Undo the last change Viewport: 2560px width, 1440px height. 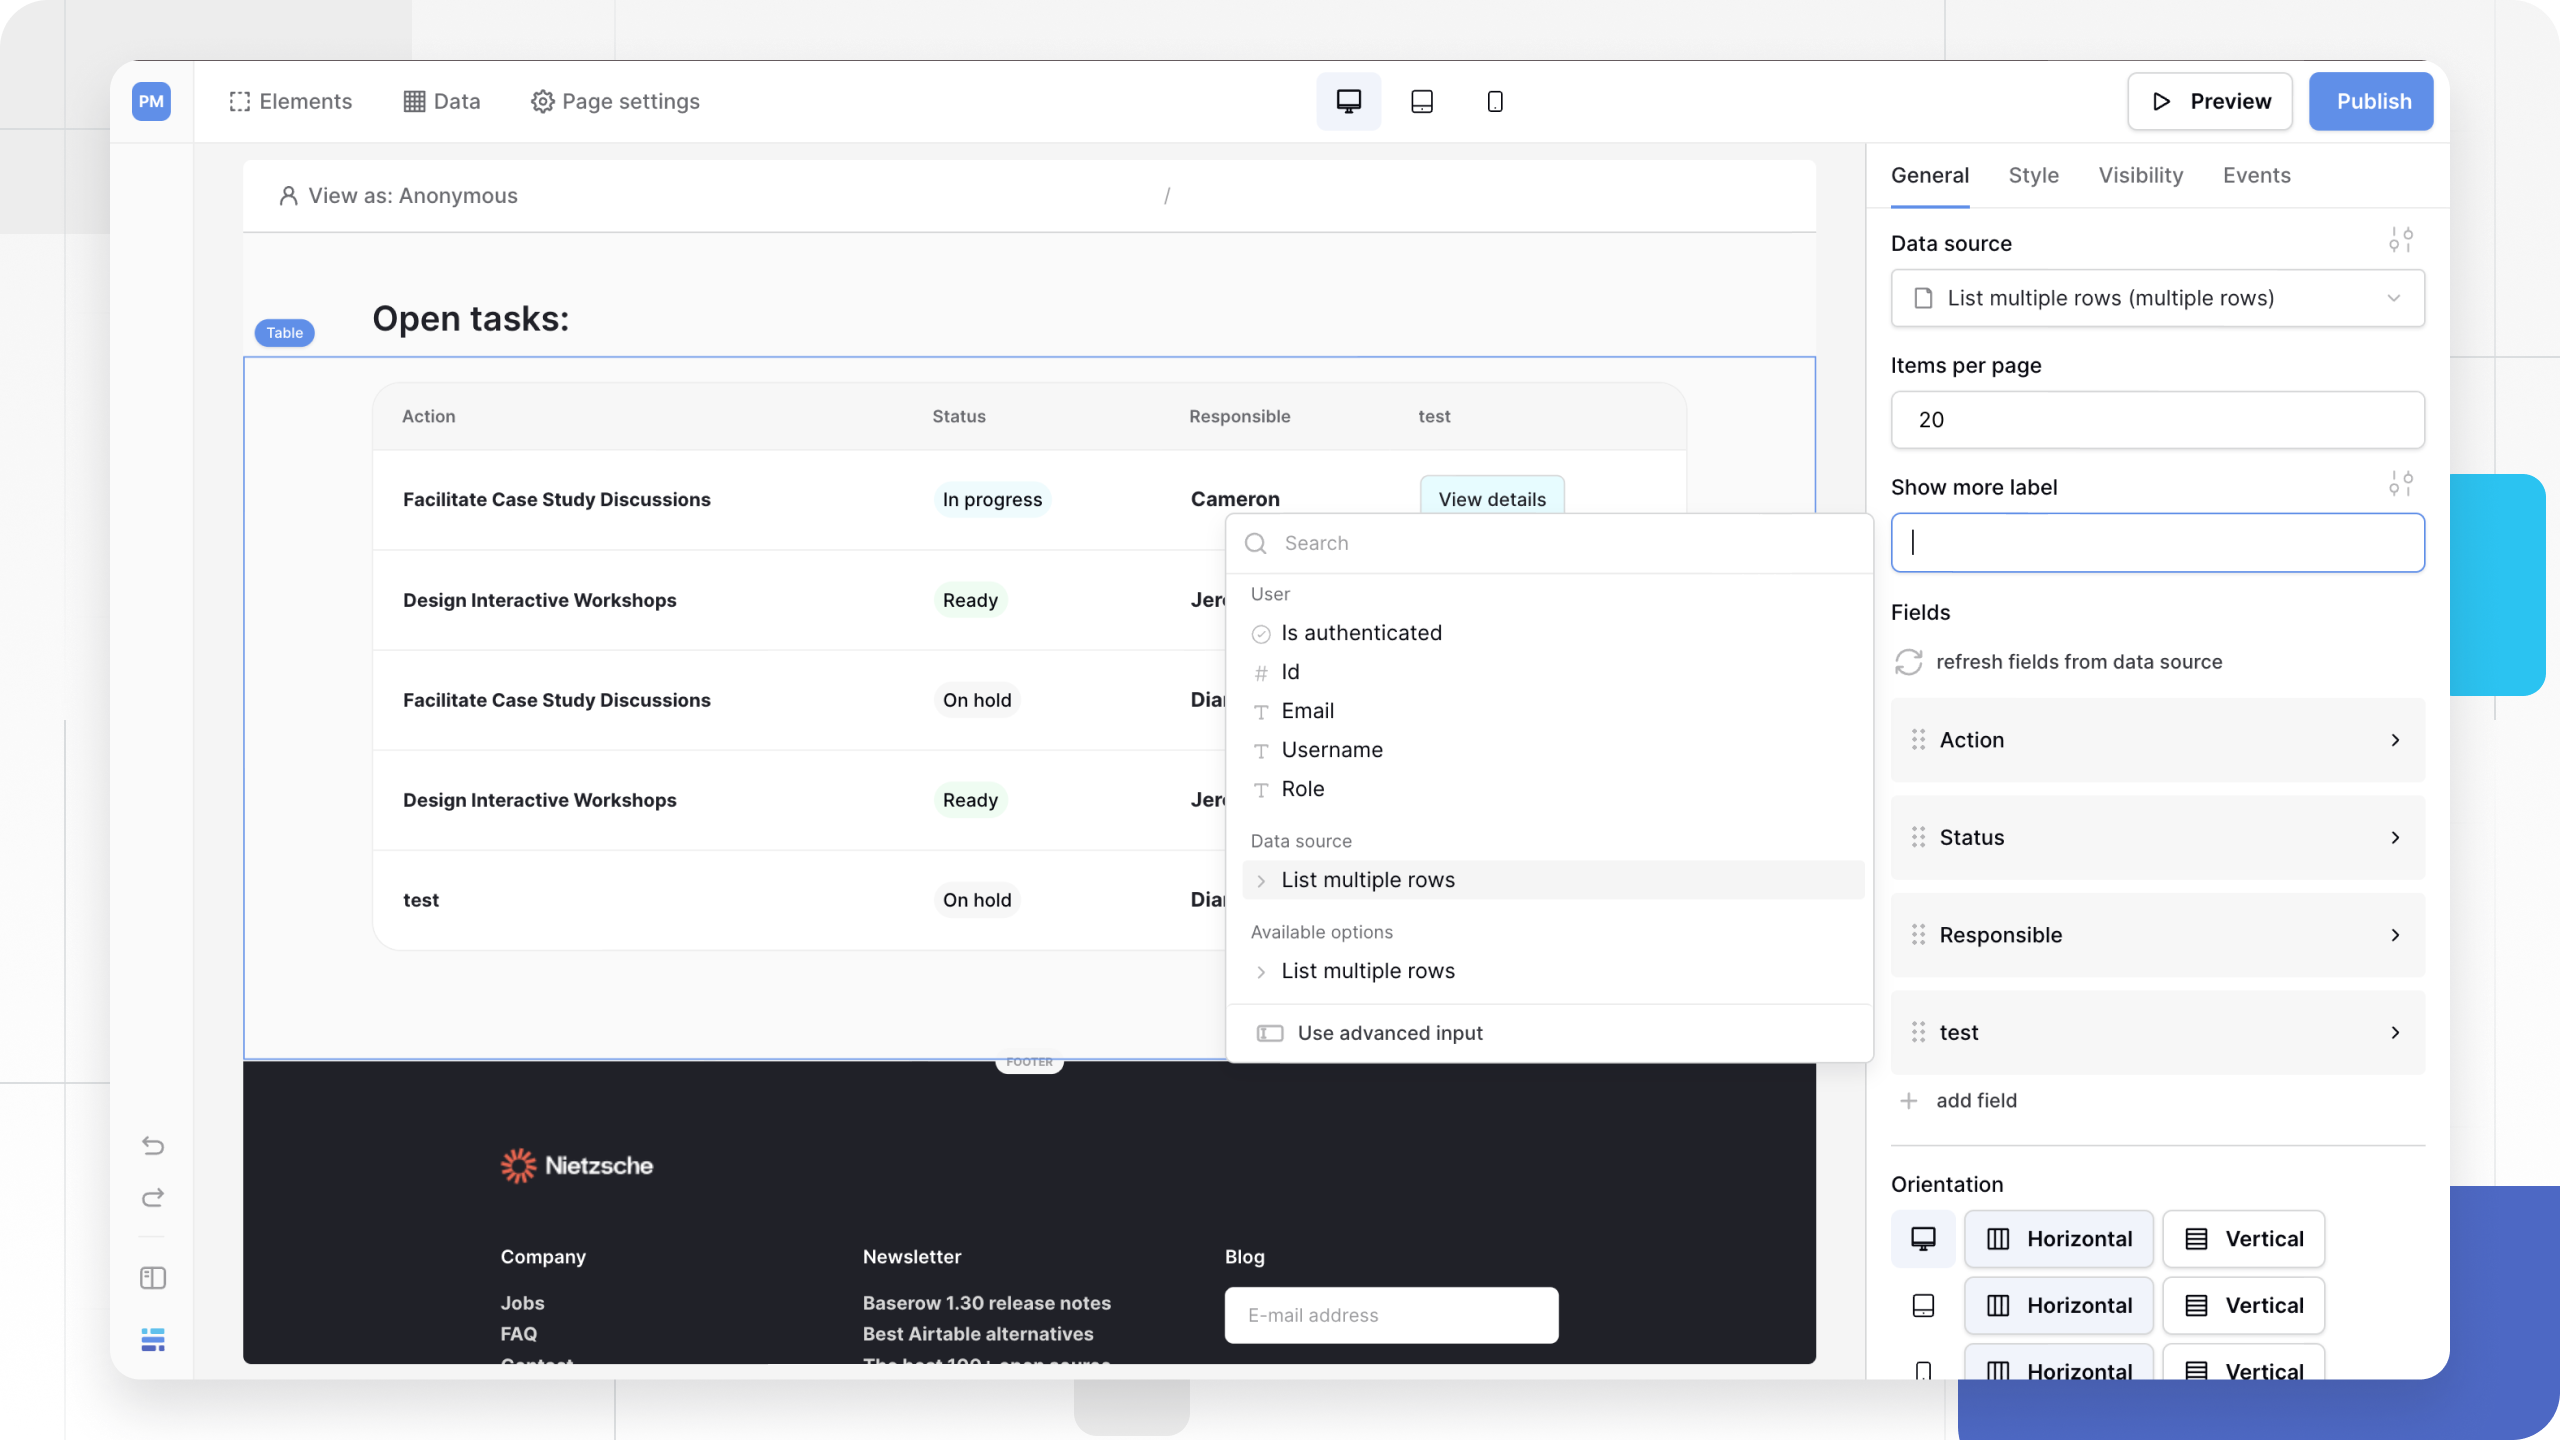point(152,1146)
